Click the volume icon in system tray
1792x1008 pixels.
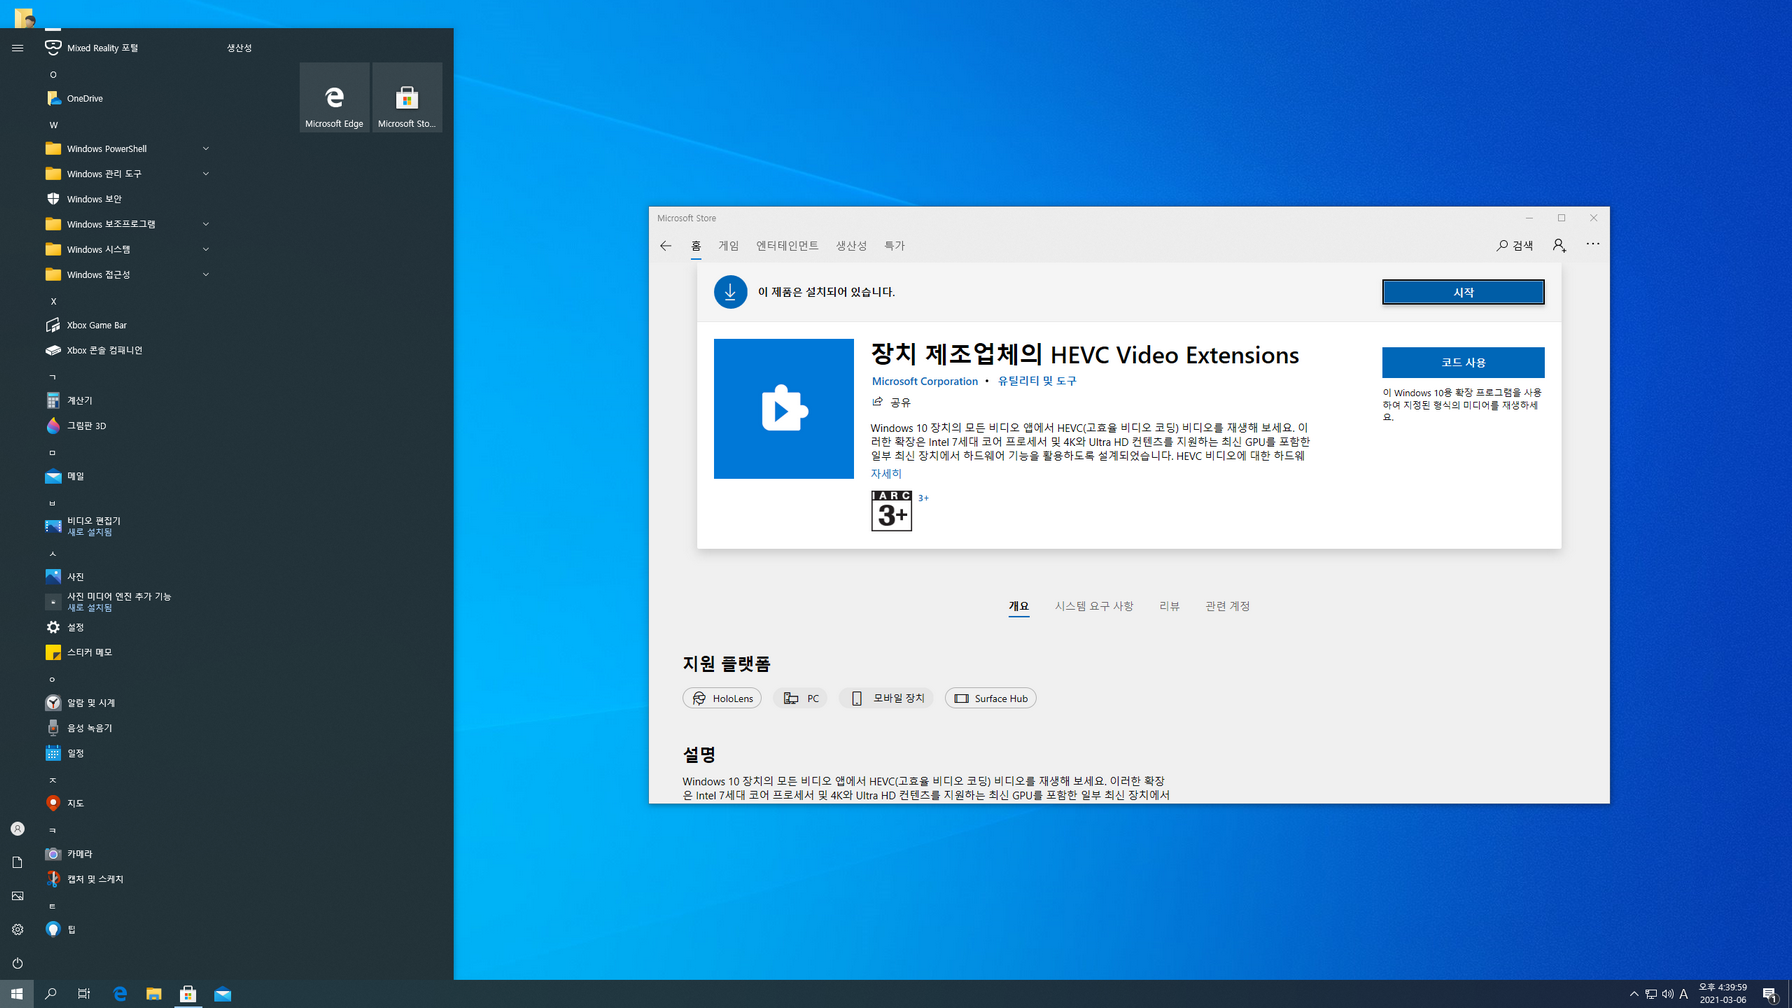tap(1667, 994)
